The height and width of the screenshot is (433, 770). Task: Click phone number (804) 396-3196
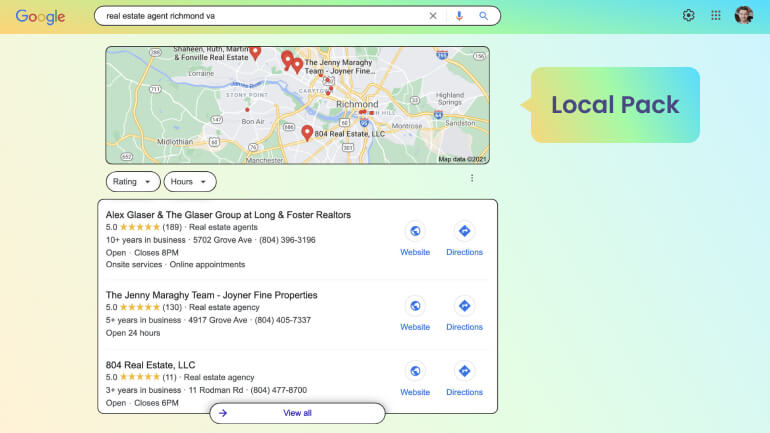[x=287, y=240]
